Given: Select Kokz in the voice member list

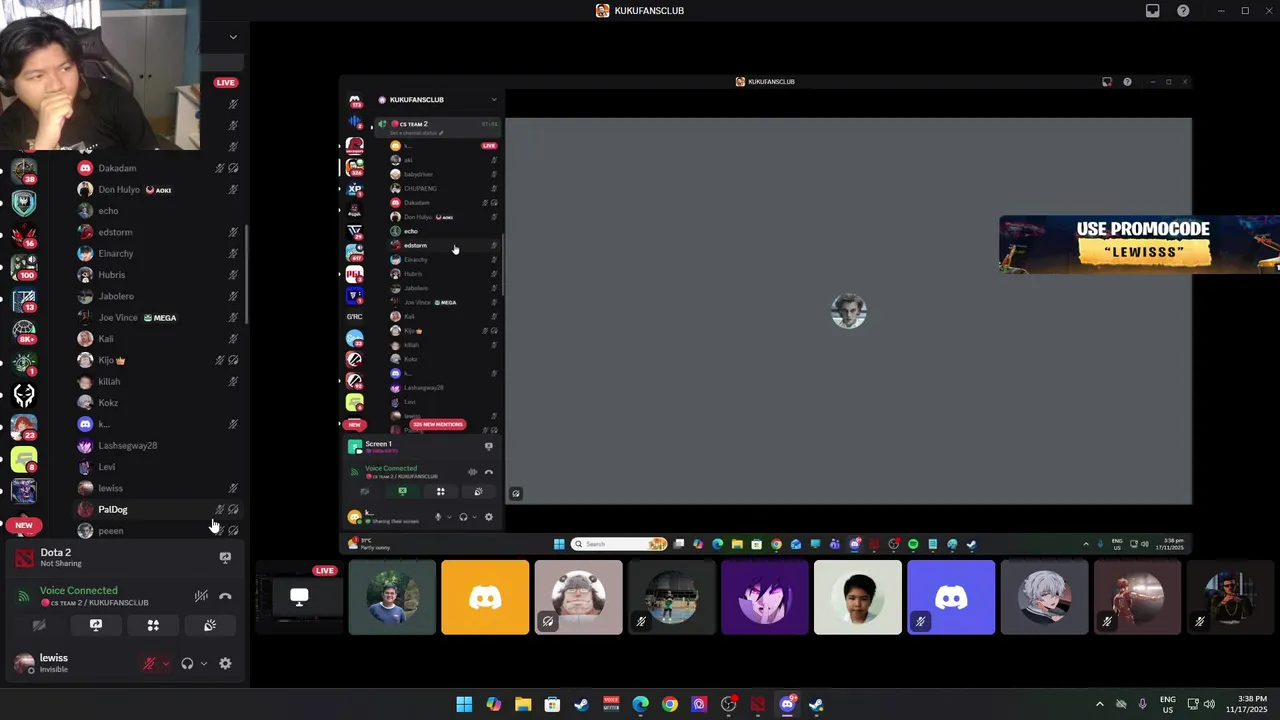Looking at the screenshot, I should [x=160, y=403].
